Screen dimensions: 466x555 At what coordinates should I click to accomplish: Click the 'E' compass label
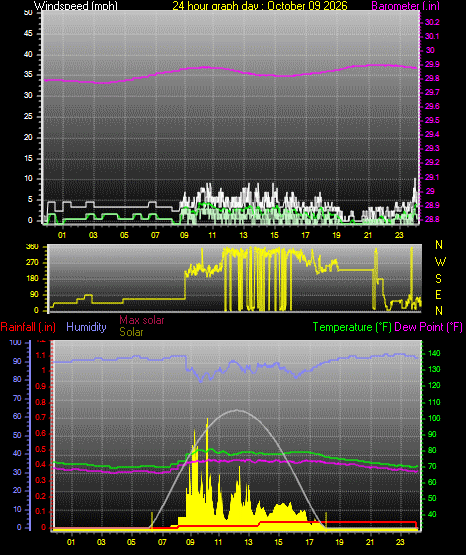coord(438,294)
